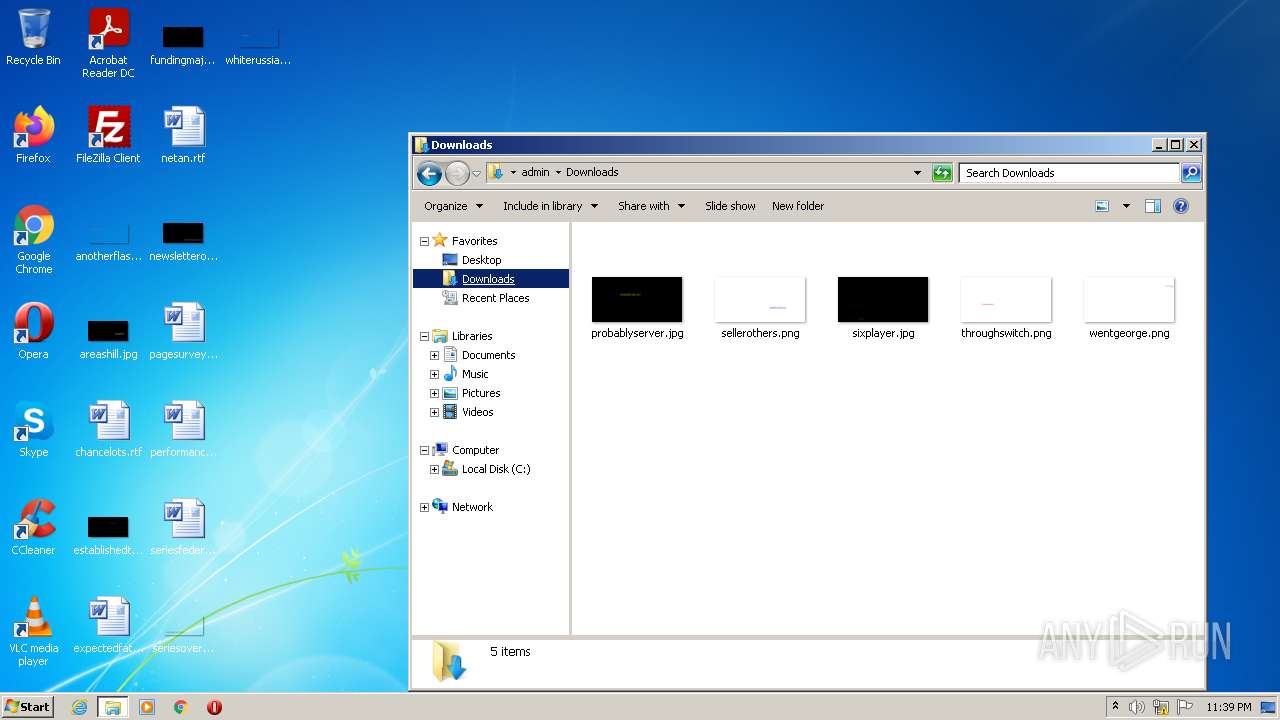Open Include in library dropdown
The height and width of the screenshot is (720, 1280).
click(x=550, y=206)
